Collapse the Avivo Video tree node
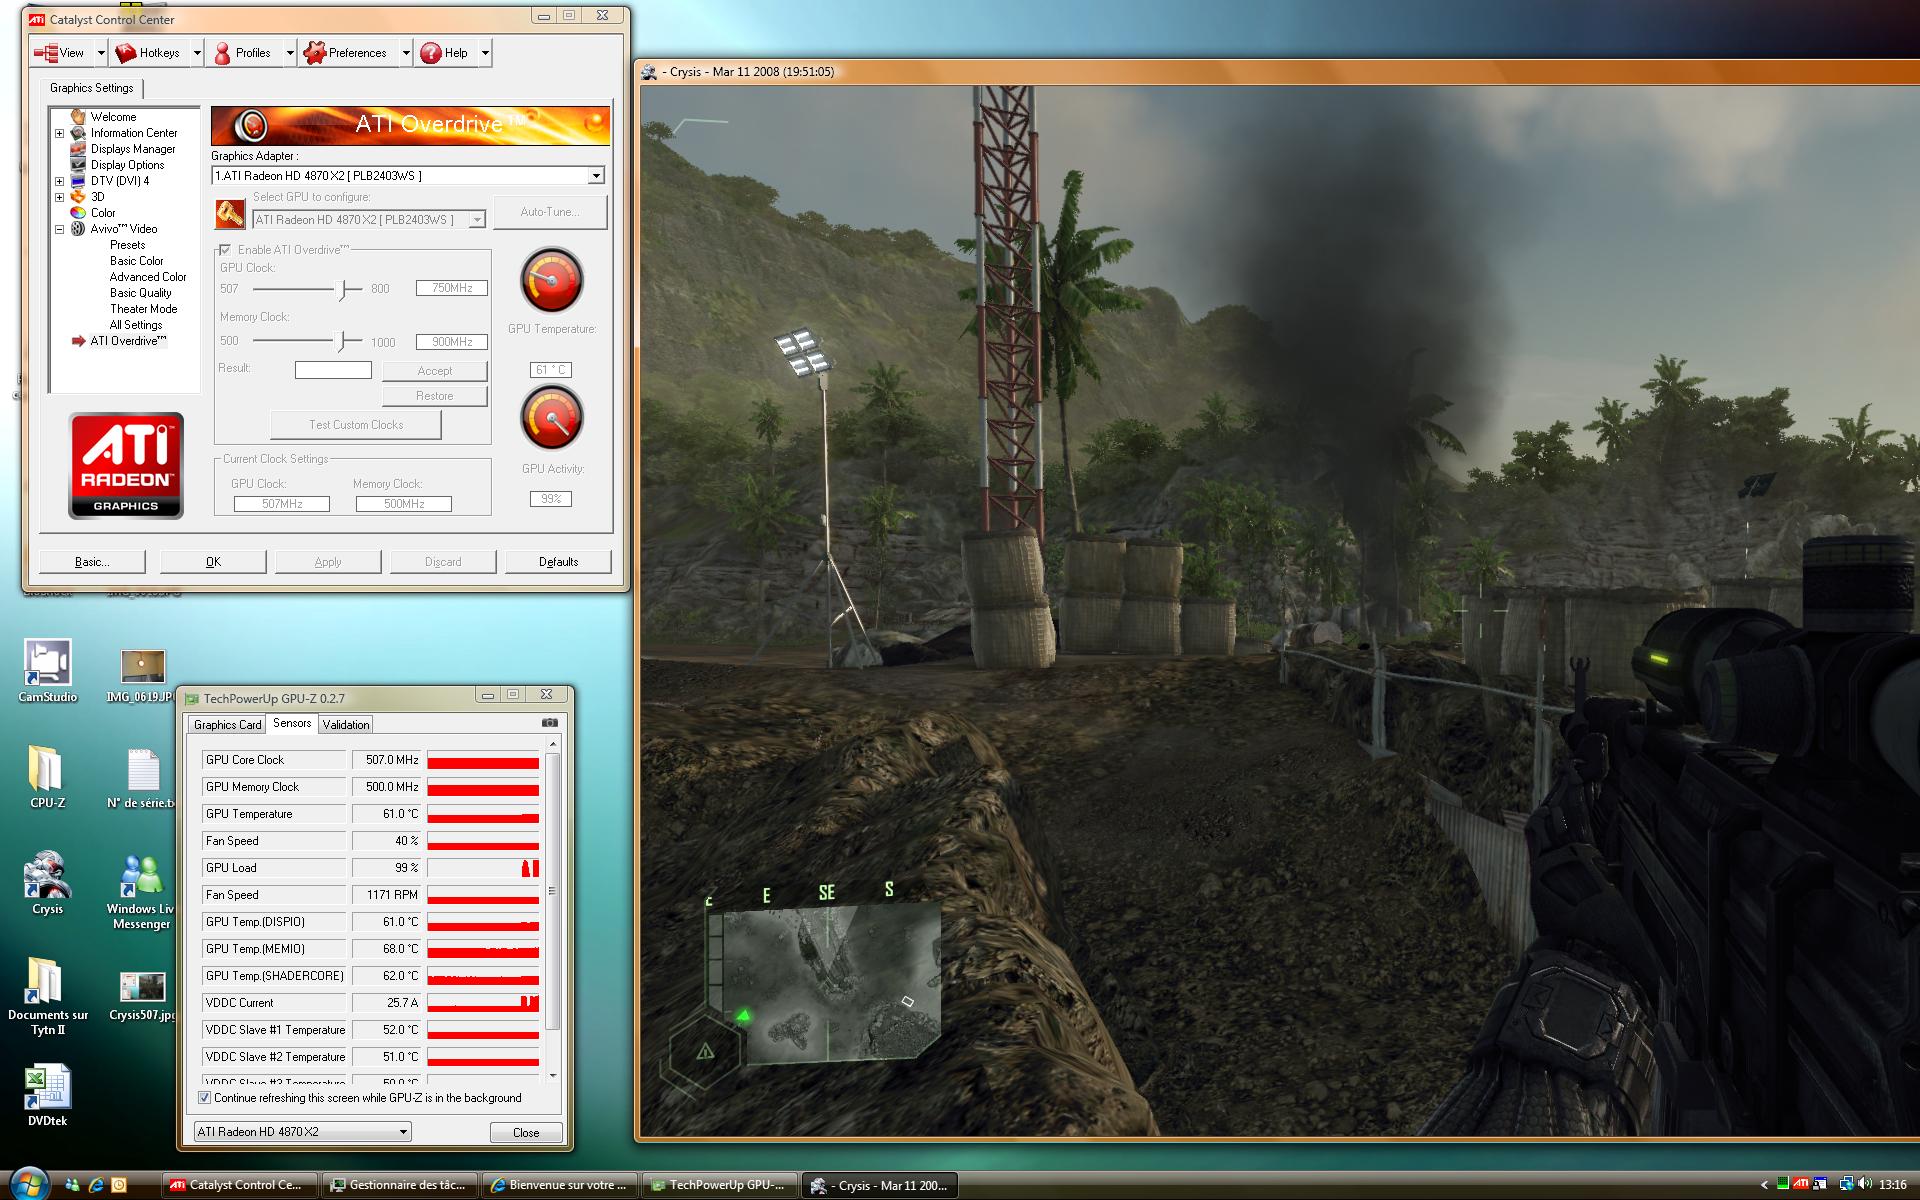1920x1200 pixels. [x=59, y=229]
